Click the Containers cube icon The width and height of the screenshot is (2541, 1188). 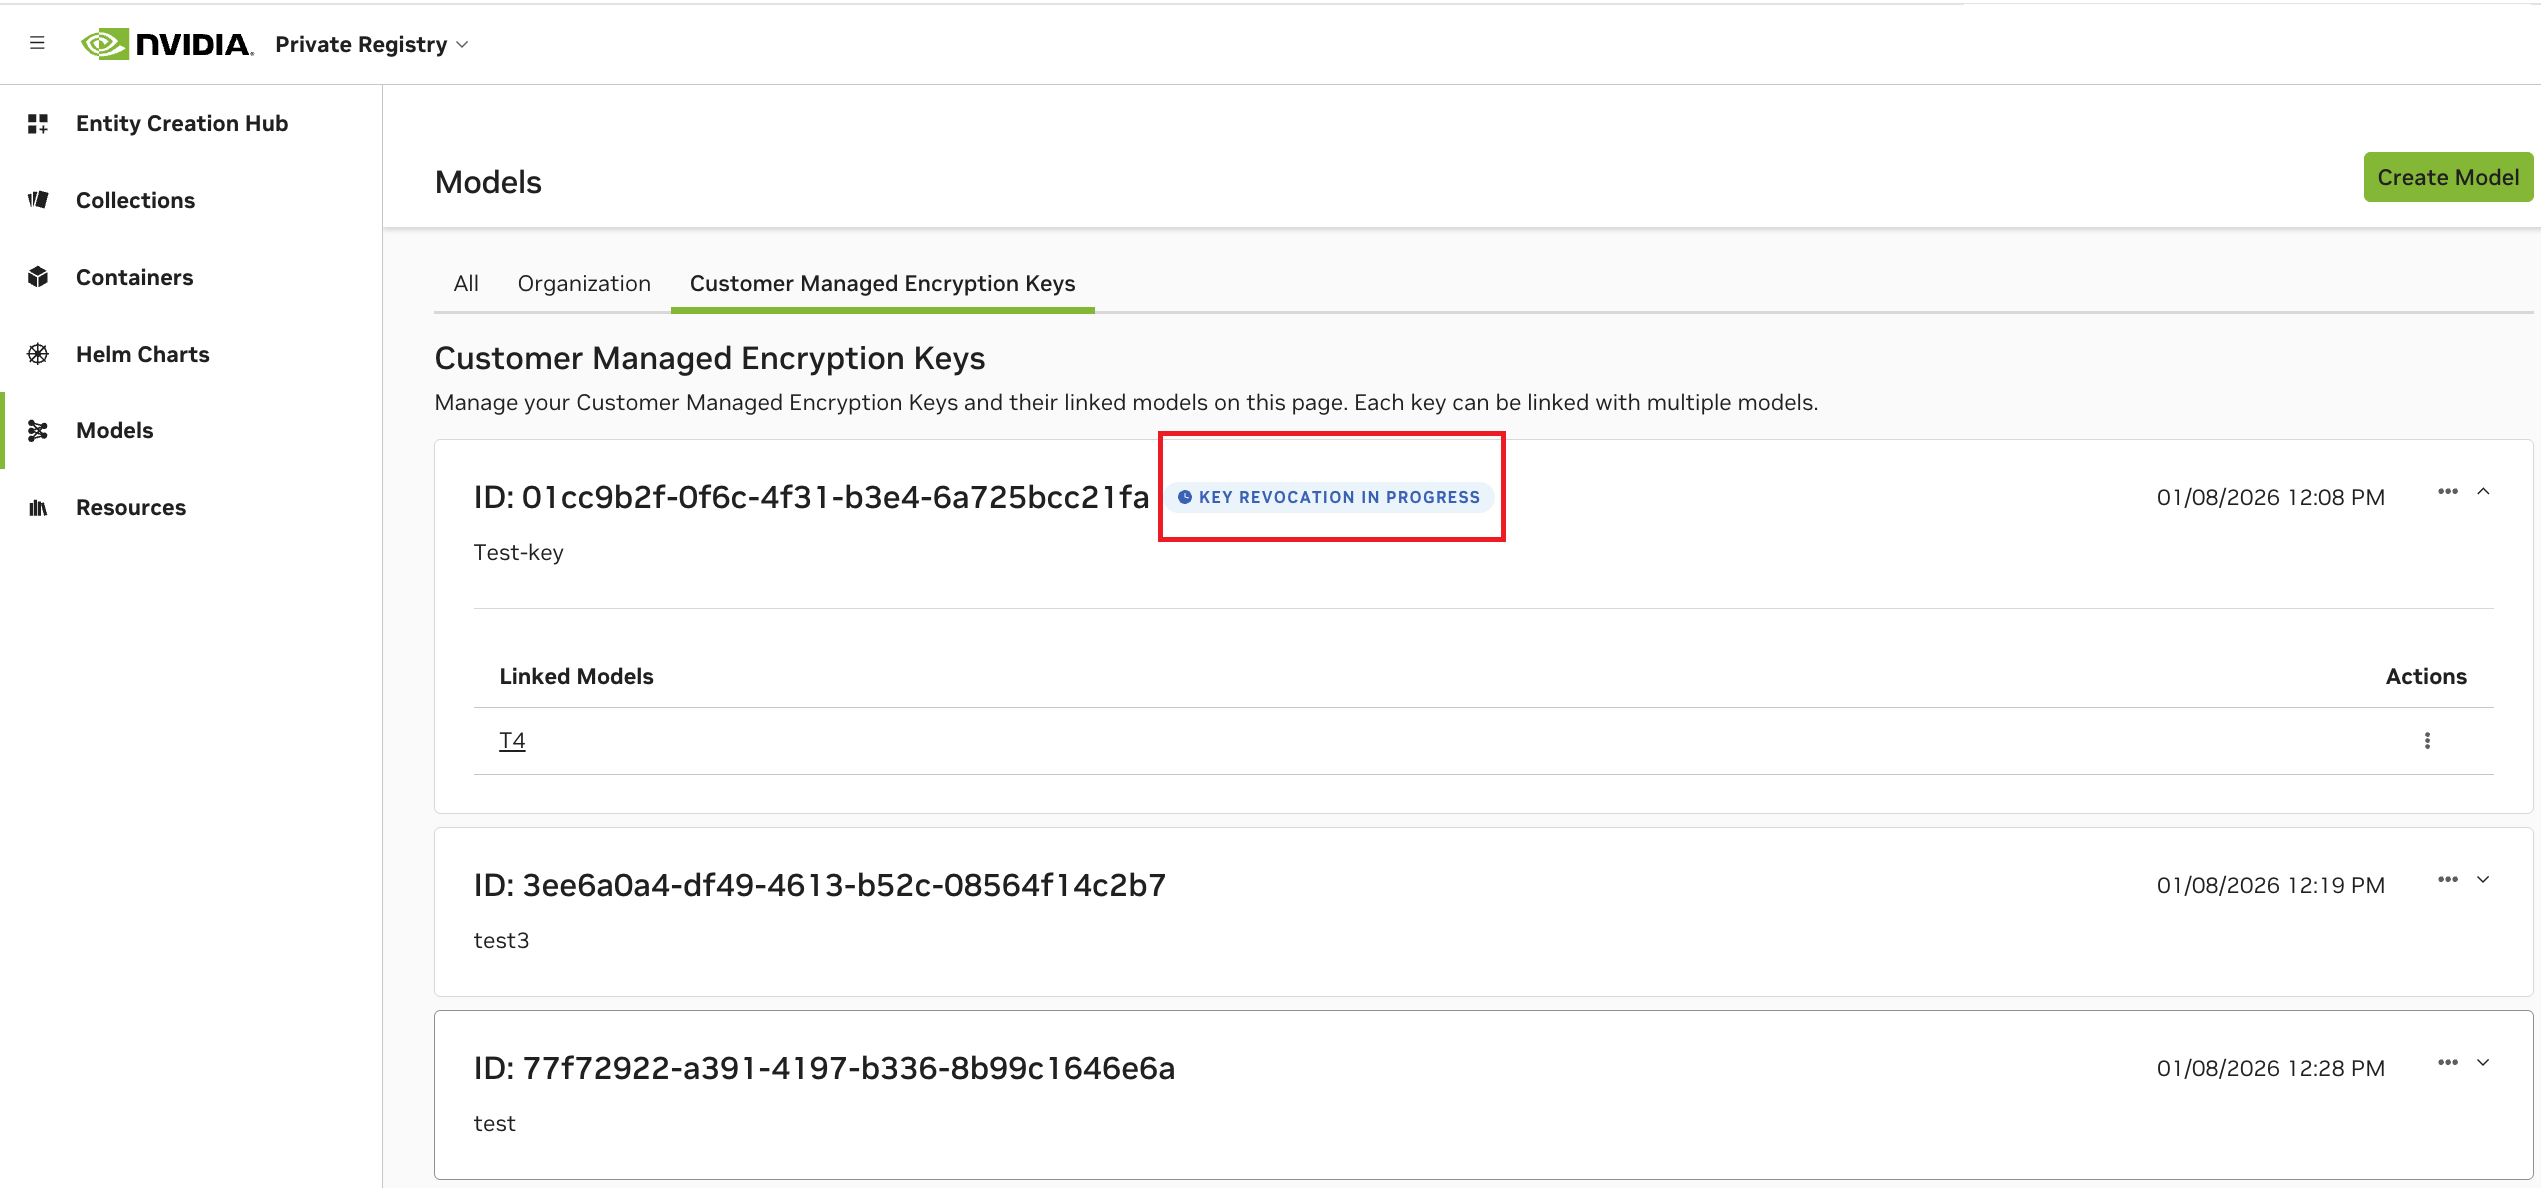coord(38,277)
